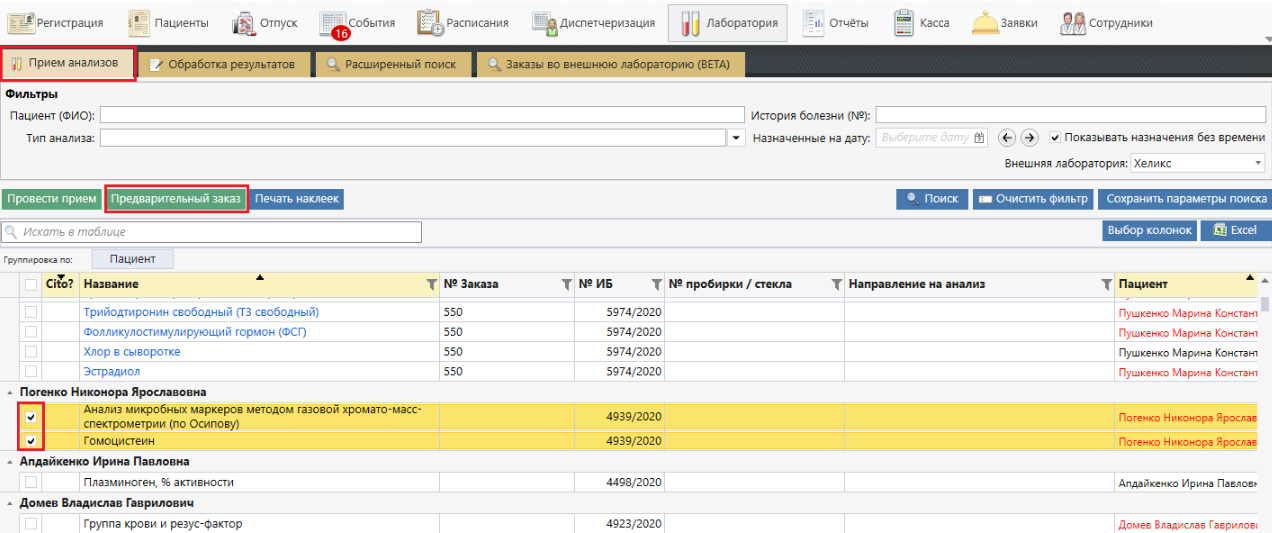Open the calendar date picker icon
The image size is (1272, 533).
pos(979,138)
